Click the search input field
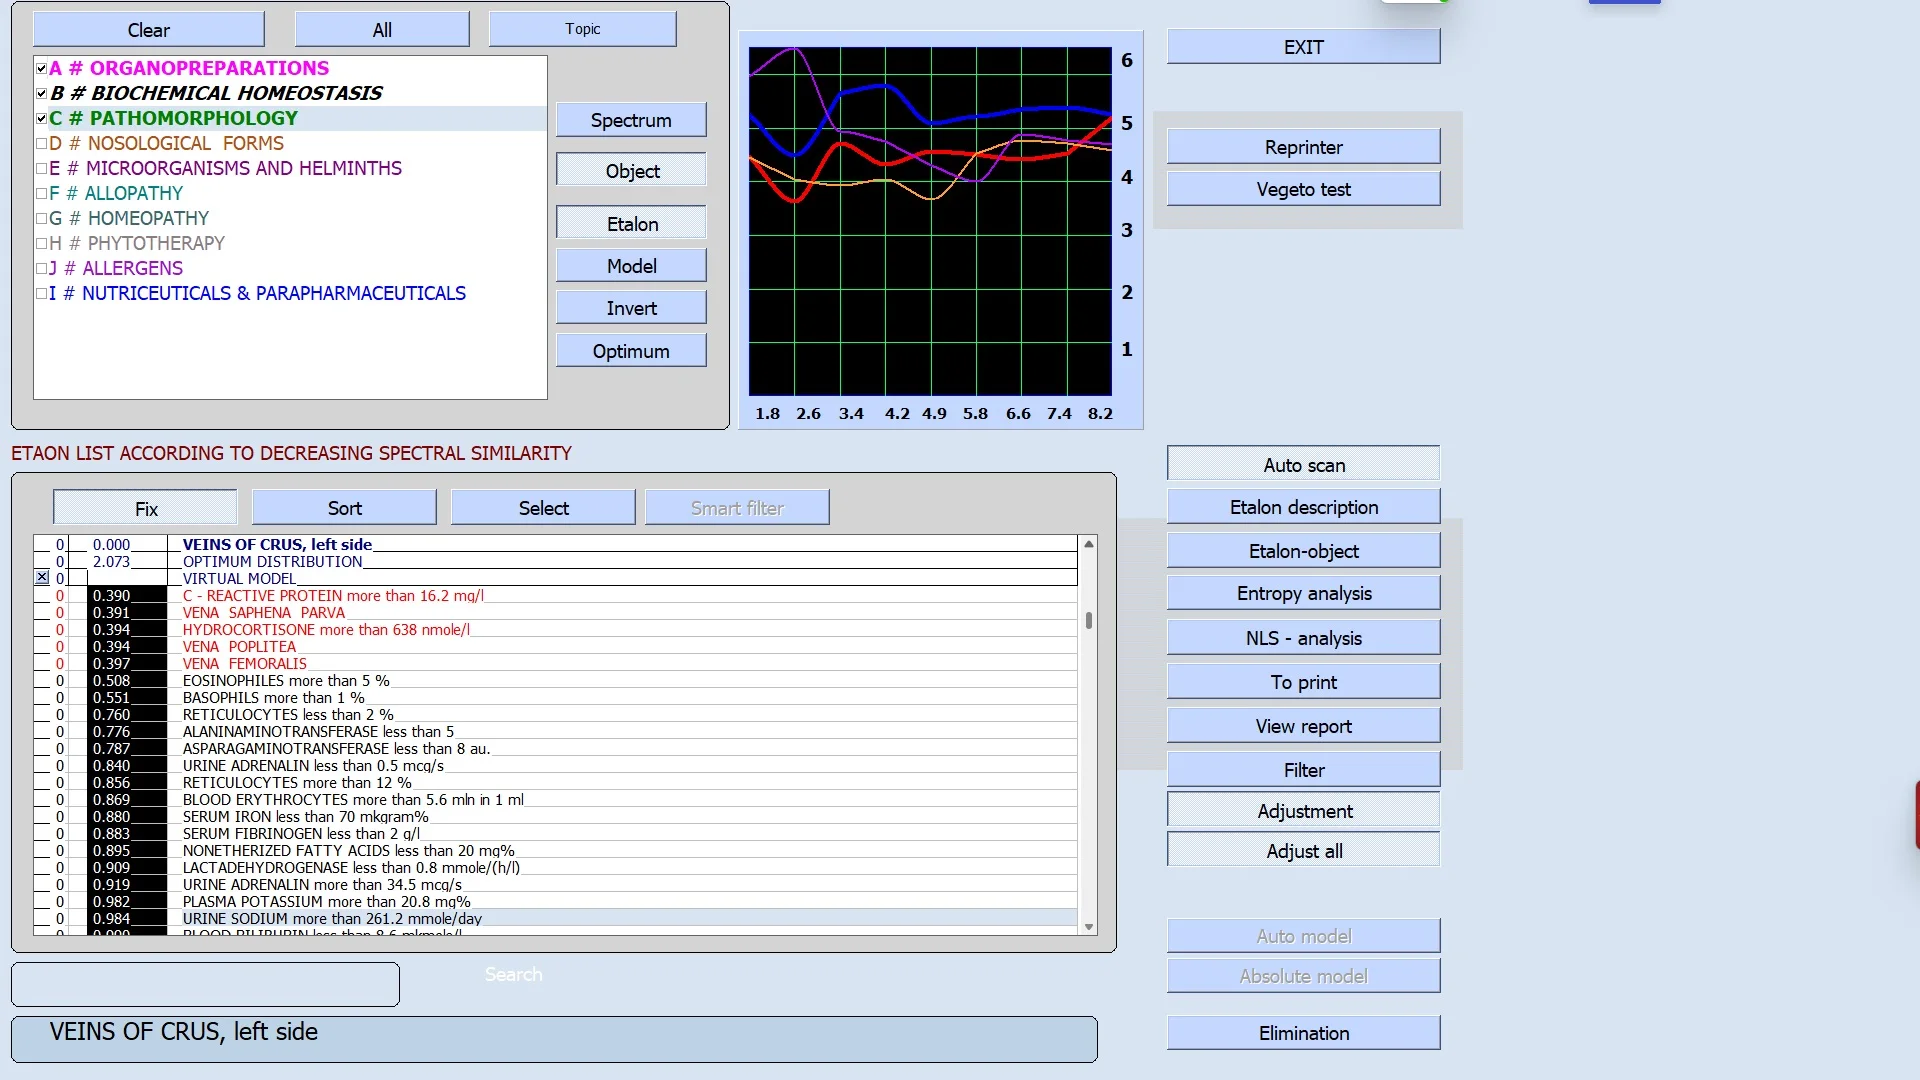This screenshot has height=1080, width=1920. pos(205,984)
